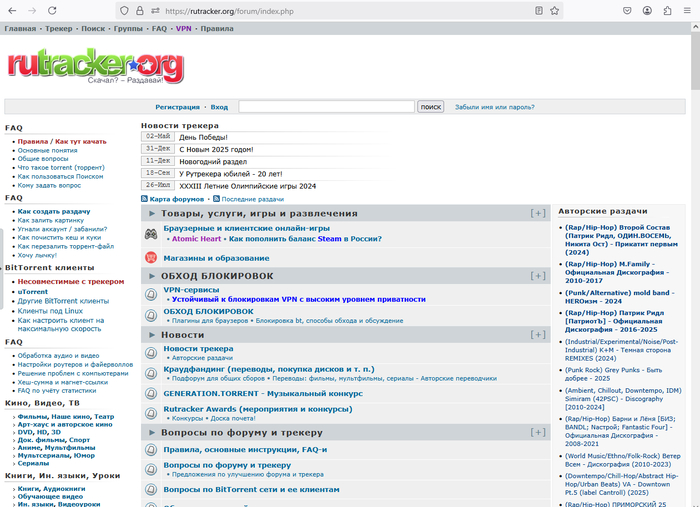
Task: Open Firefox account icon
Action: click(647, 11)
